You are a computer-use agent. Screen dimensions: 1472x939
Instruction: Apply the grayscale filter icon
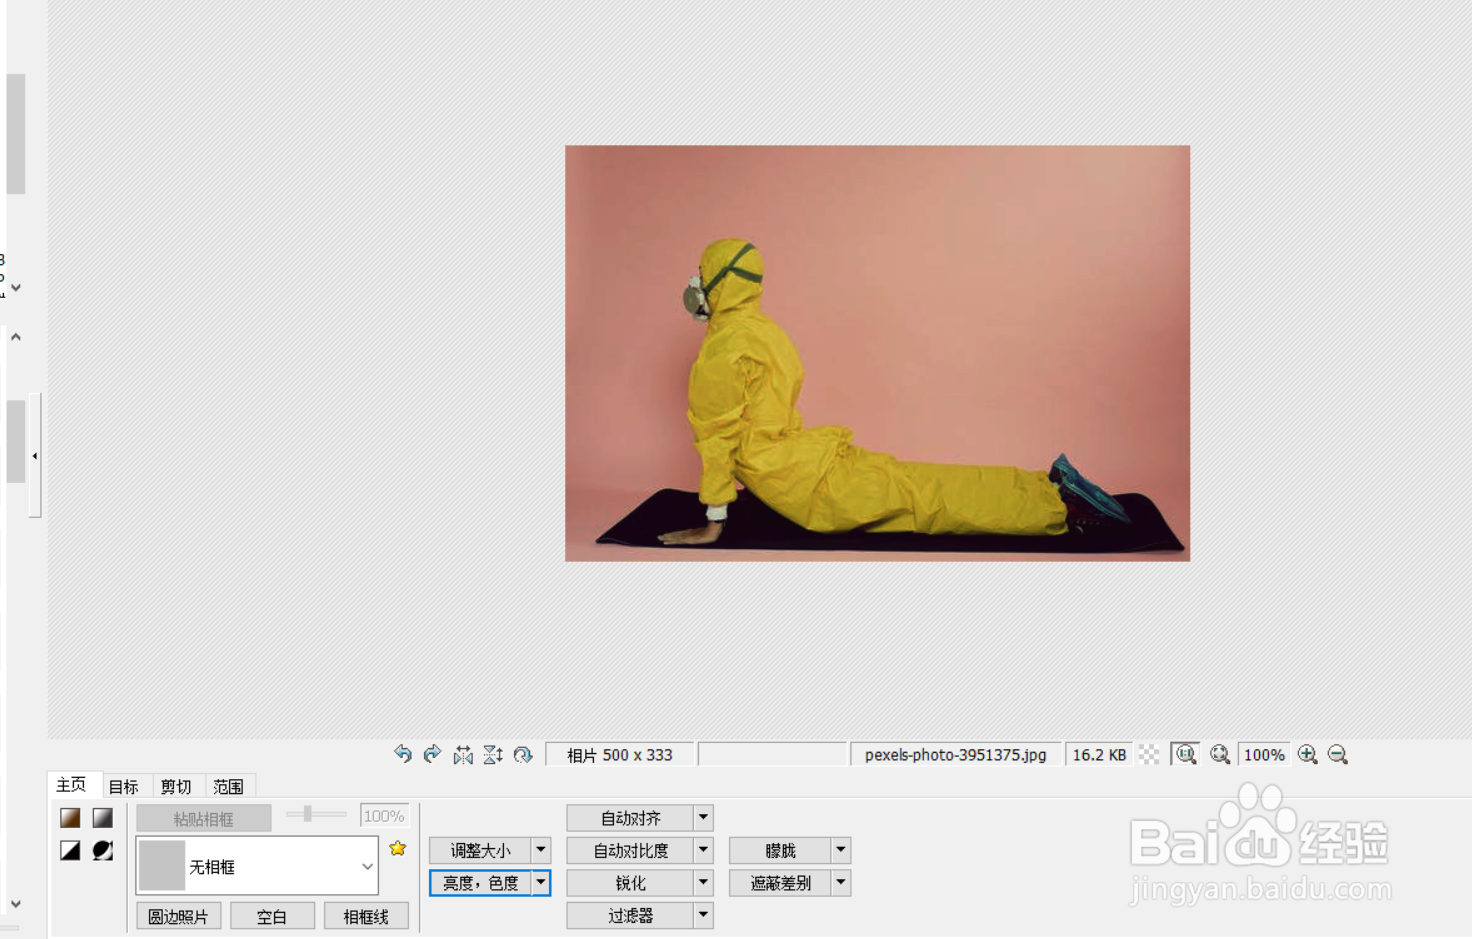coord(102,818)
